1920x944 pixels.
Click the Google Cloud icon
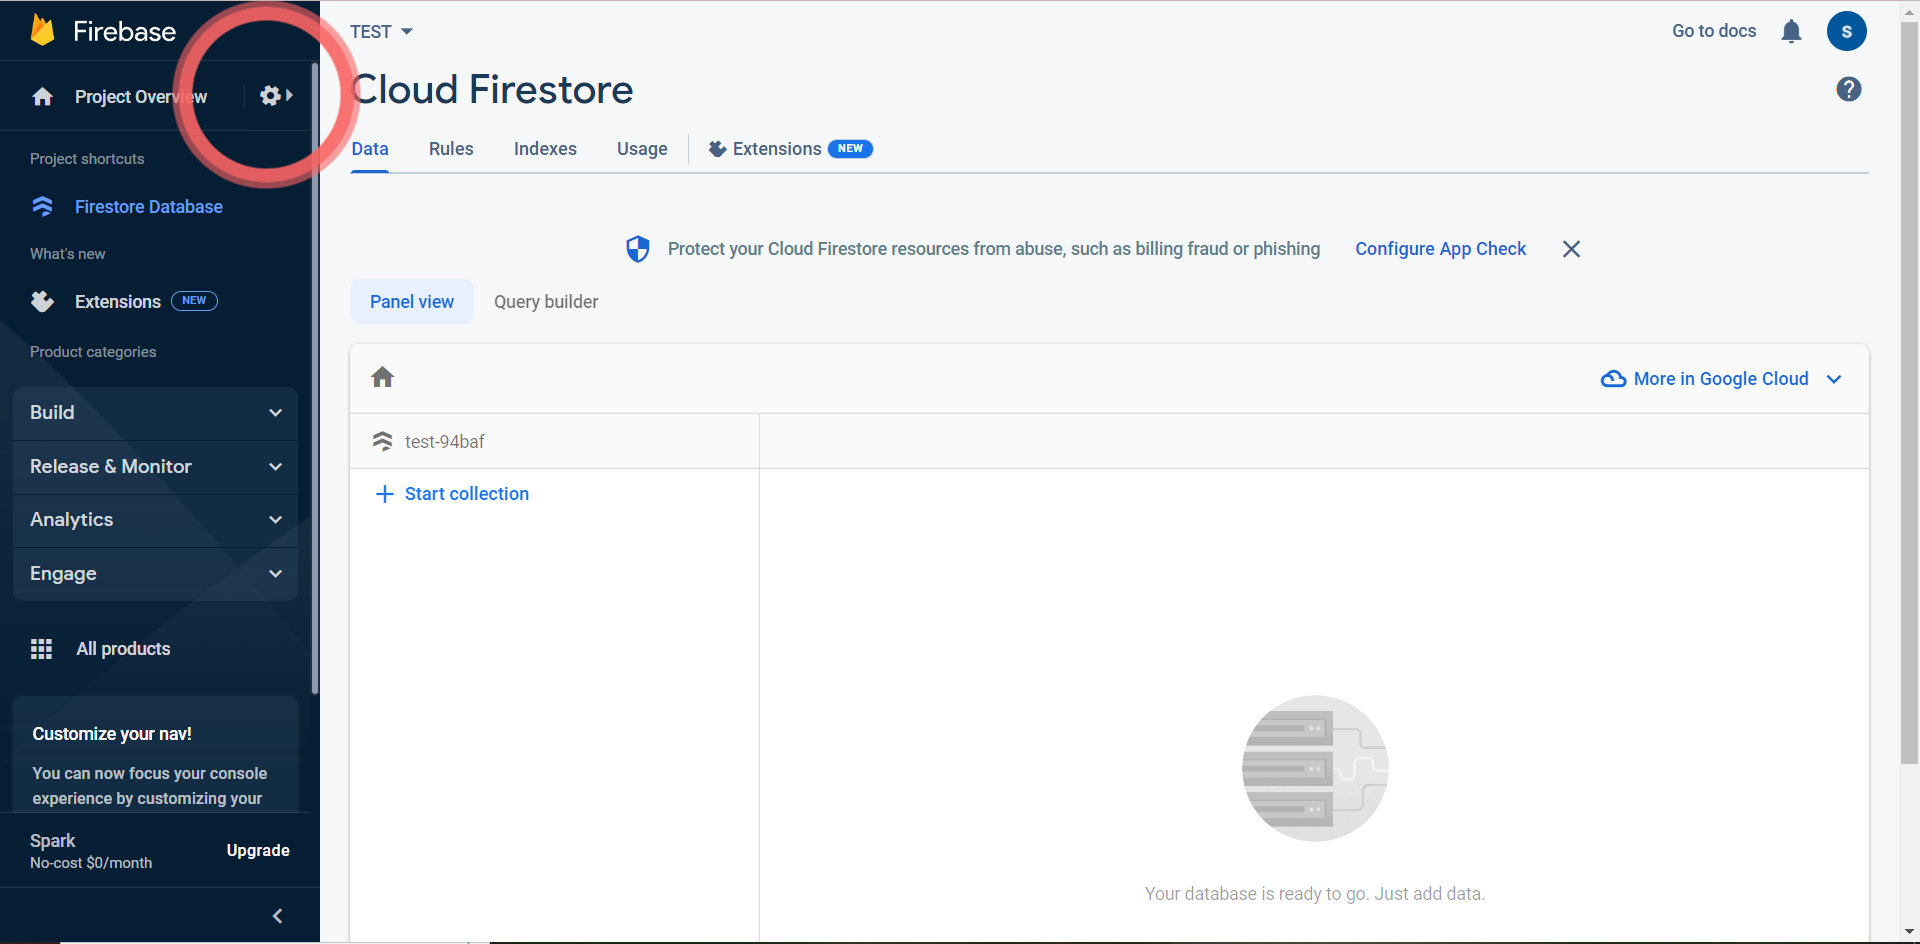point(1613,379)
